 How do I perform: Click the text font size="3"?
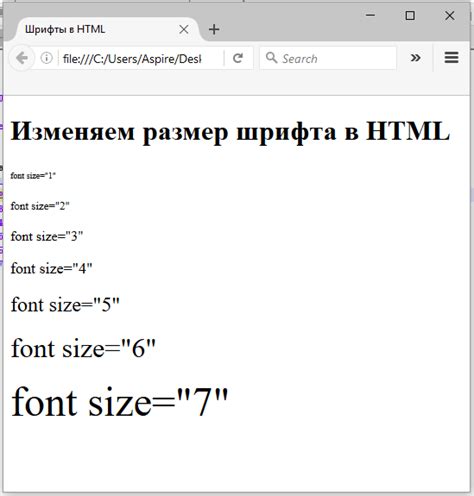click(x=47, y=236)
